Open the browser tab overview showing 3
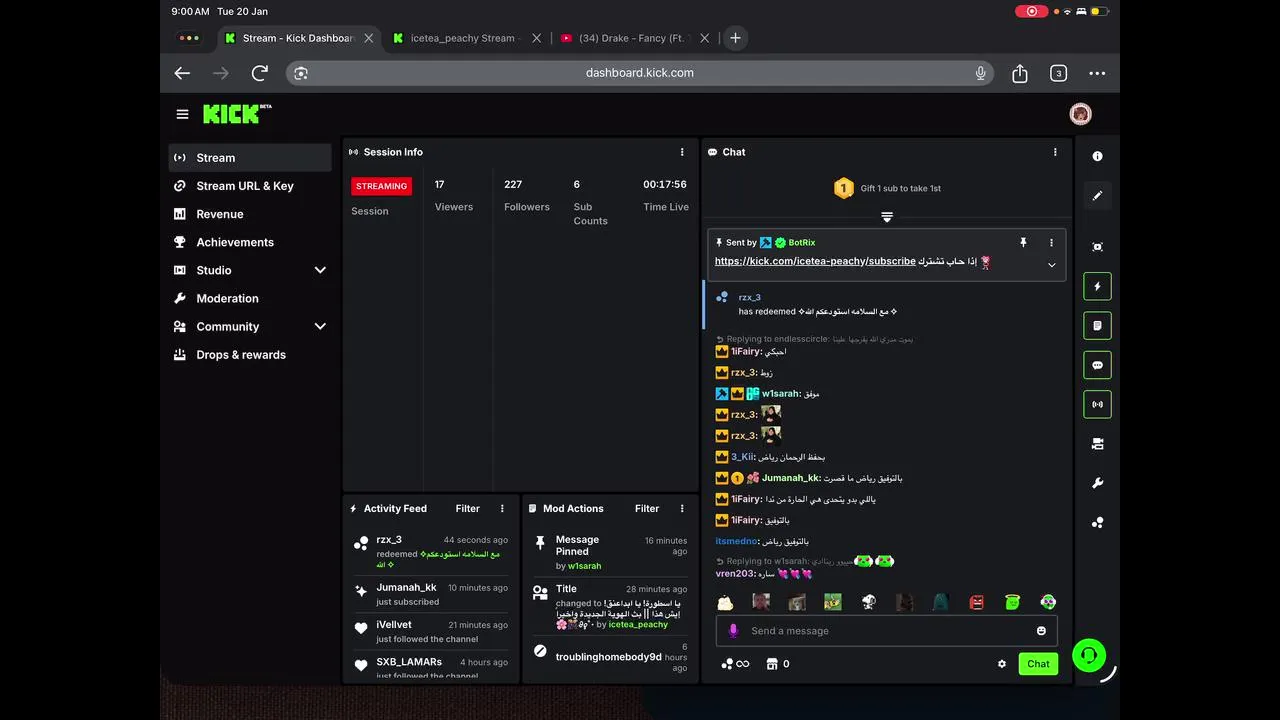 coord(1058,73)
